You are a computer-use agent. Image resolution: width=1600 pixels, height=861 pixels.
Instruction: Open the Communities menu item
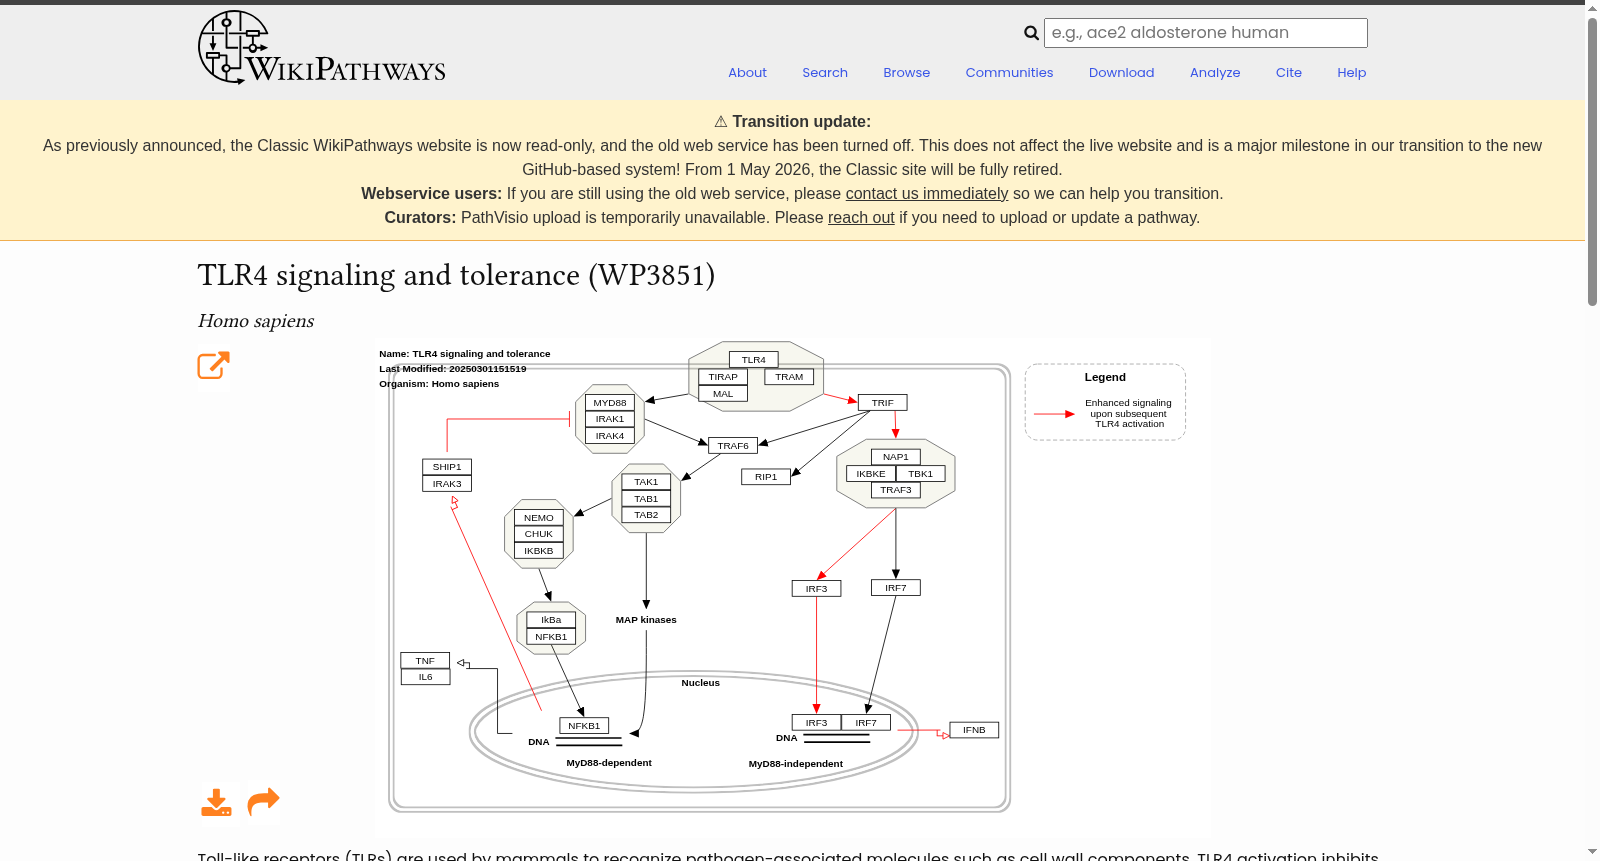pyautogui.click(x=1009, y=73)
